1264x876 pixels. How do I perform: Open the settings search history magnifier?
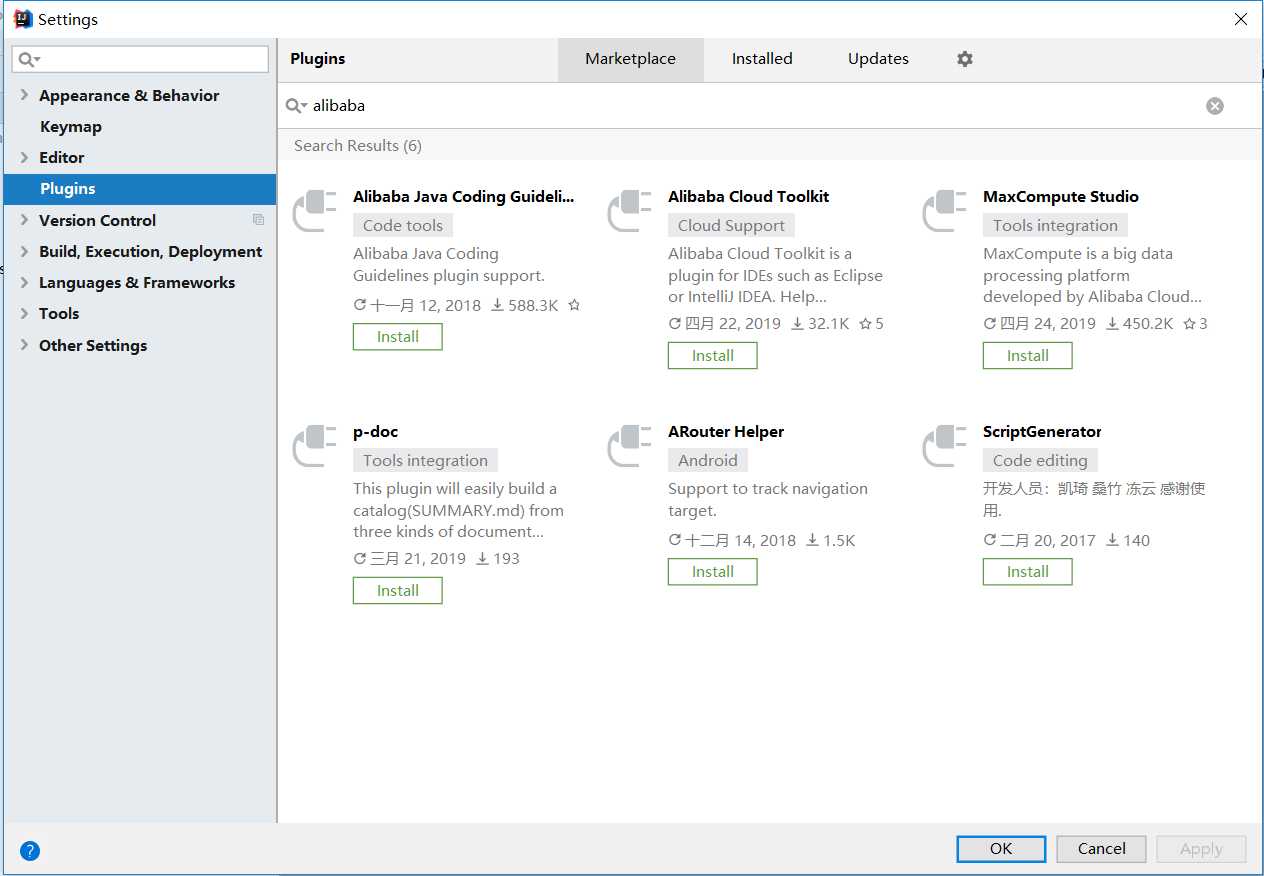pyautogui.click(x=29, y=60)
